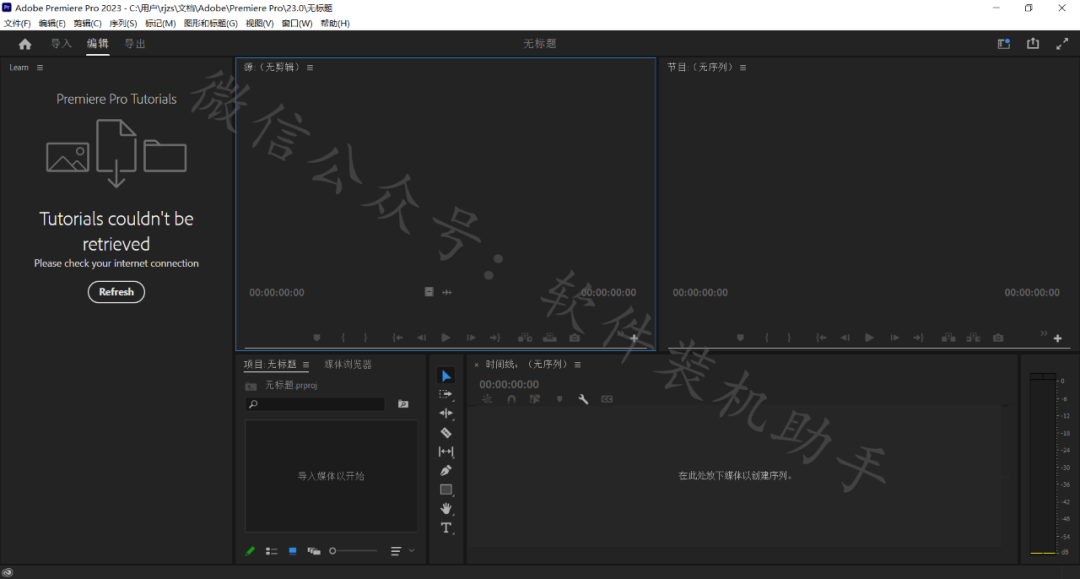The height and width of the screenshot is (579, 1080).
Task: Switch project panel to freeform view
Action: 314,551
